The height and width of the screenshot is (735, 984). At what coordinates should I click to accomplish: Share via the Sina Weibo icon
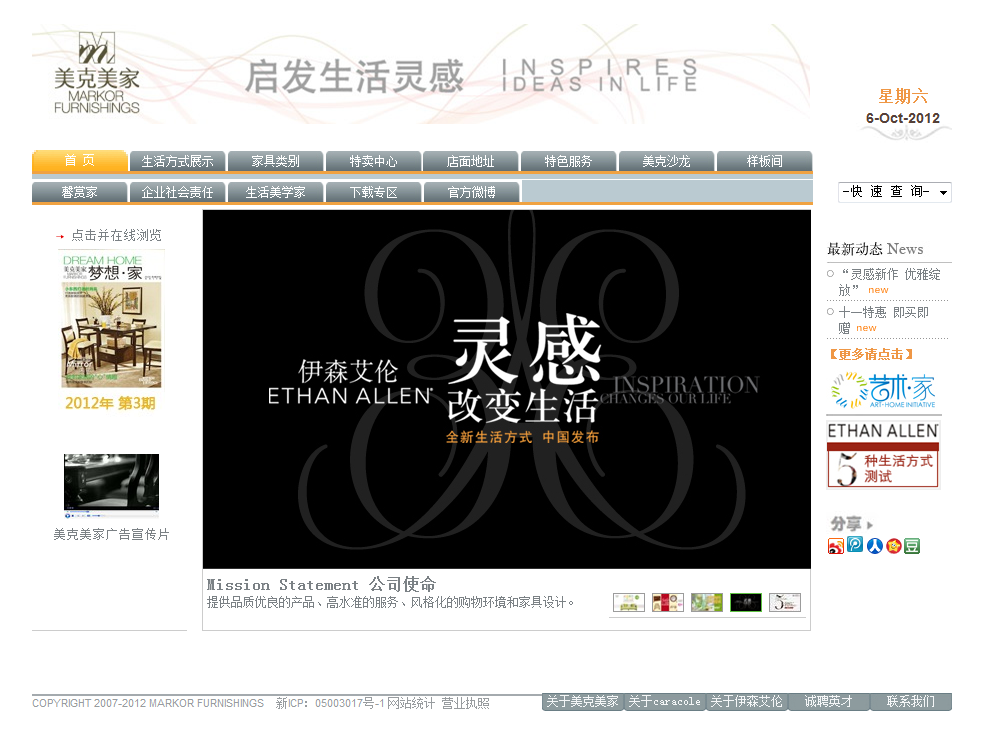[x=835, y=545]
